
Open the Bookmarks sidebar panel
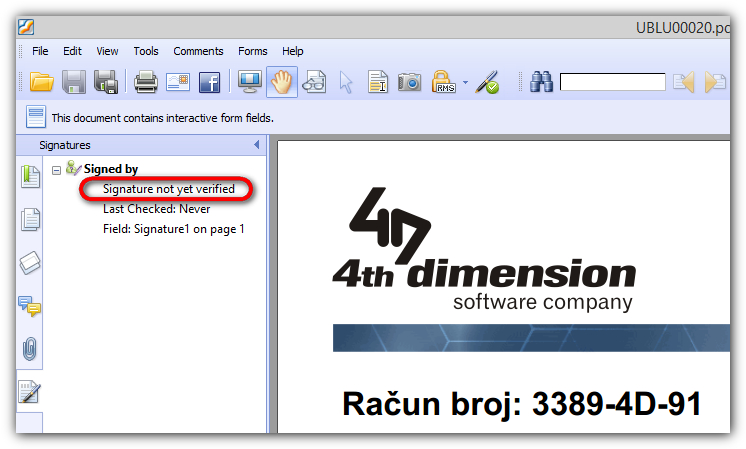coord(30,176)
